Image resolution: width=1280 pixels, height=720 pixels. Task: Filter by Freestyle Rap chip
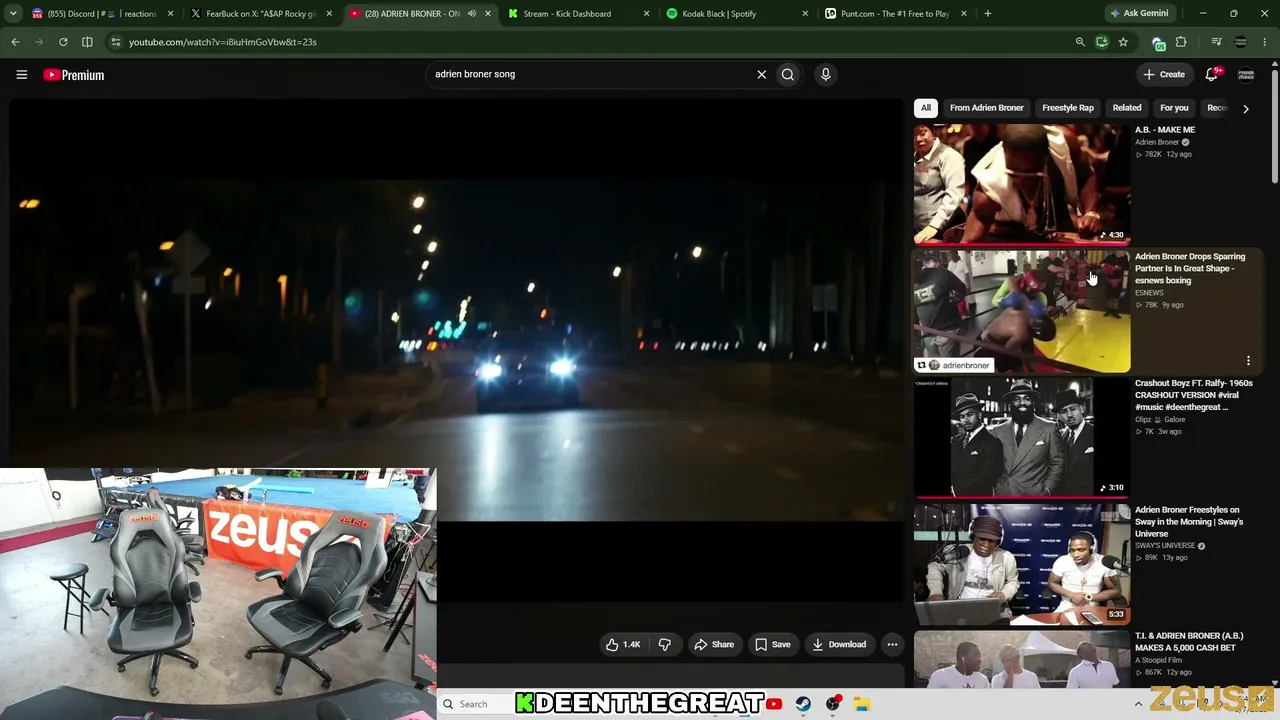coord(1068,108)
